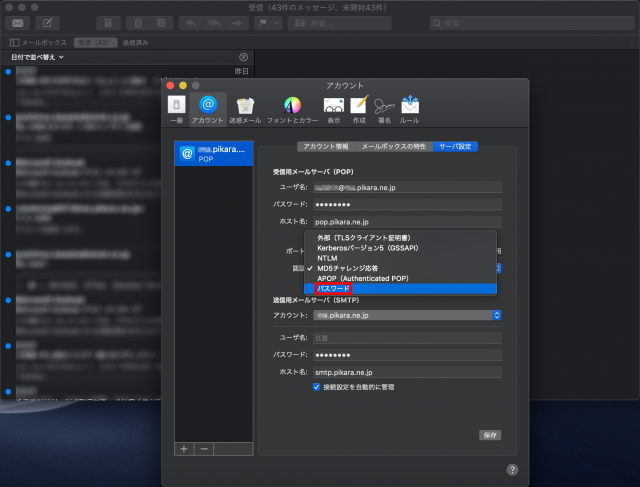Open フォントとカラー fonts and colors pane
This screenshot has height=487, width=640.
[x=292, y=108]
